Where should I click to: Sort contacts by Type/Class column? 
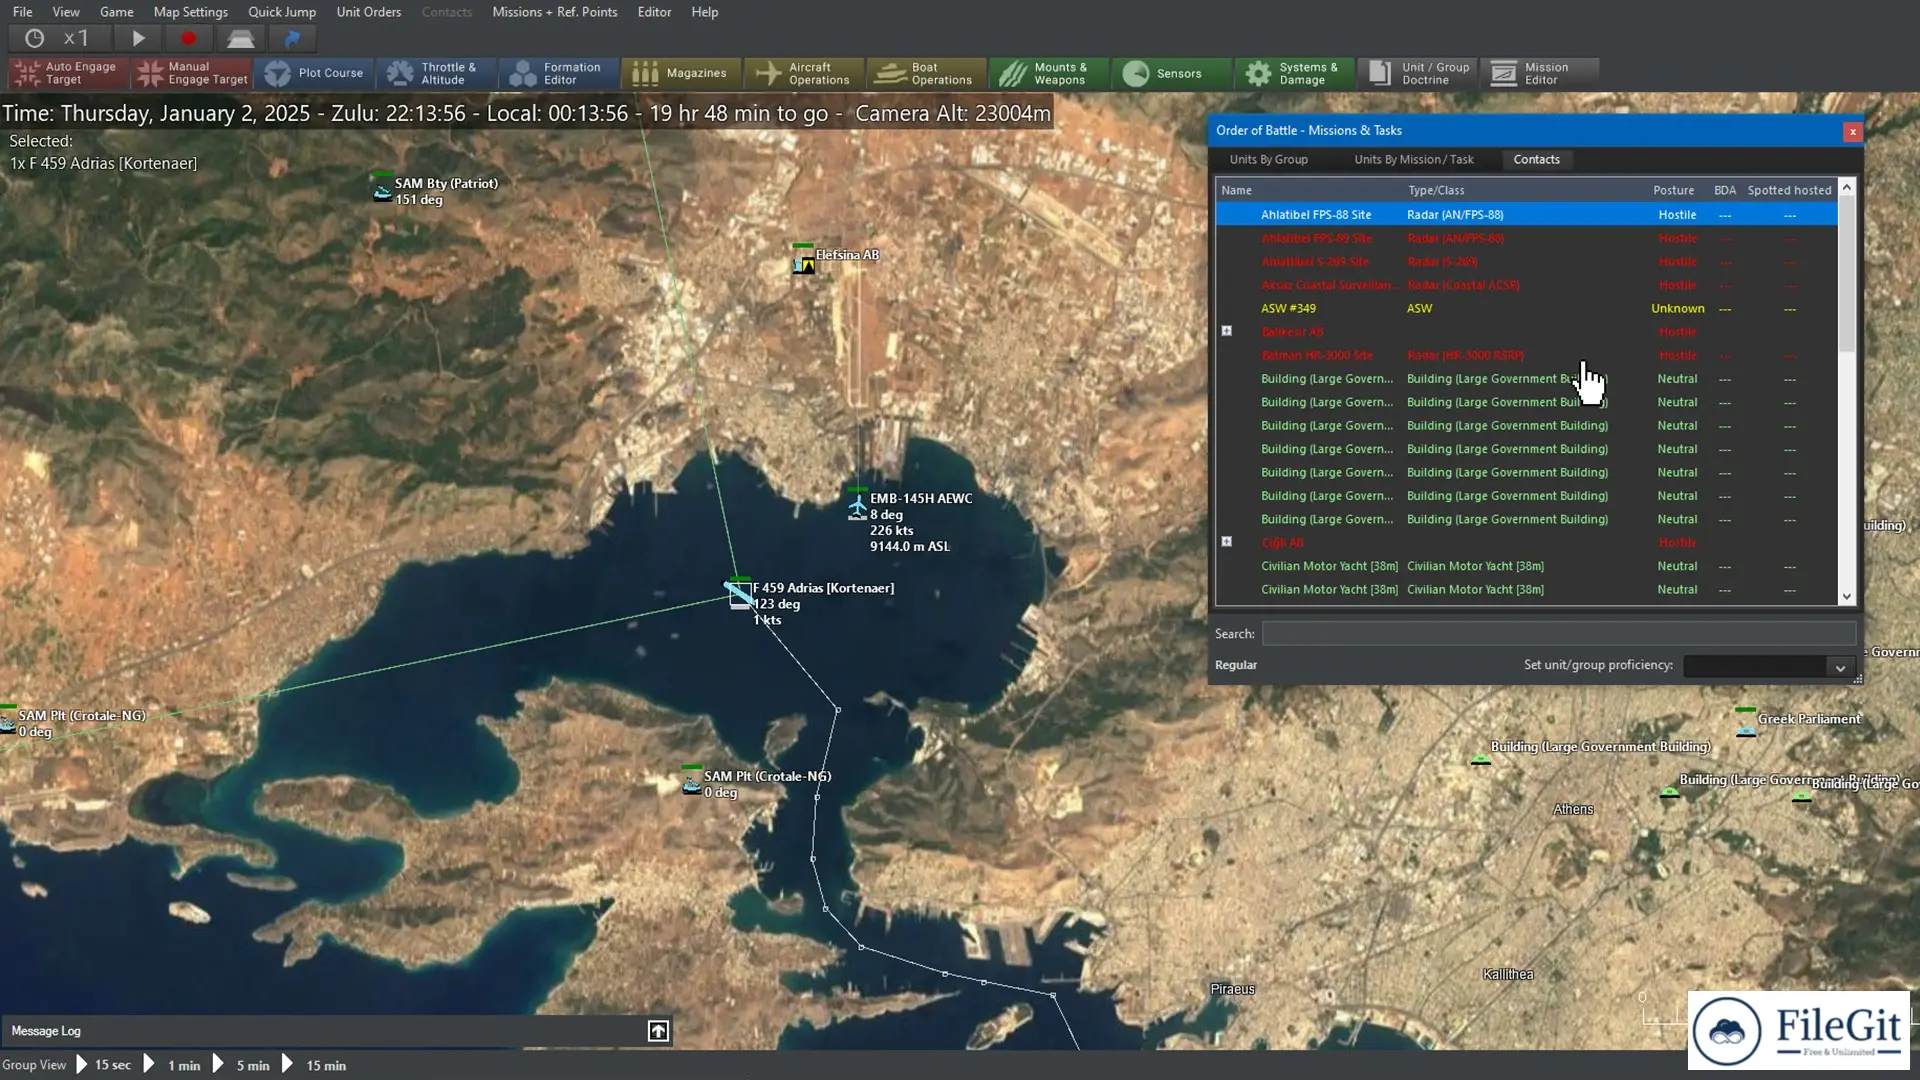[x=1436, y=190]
